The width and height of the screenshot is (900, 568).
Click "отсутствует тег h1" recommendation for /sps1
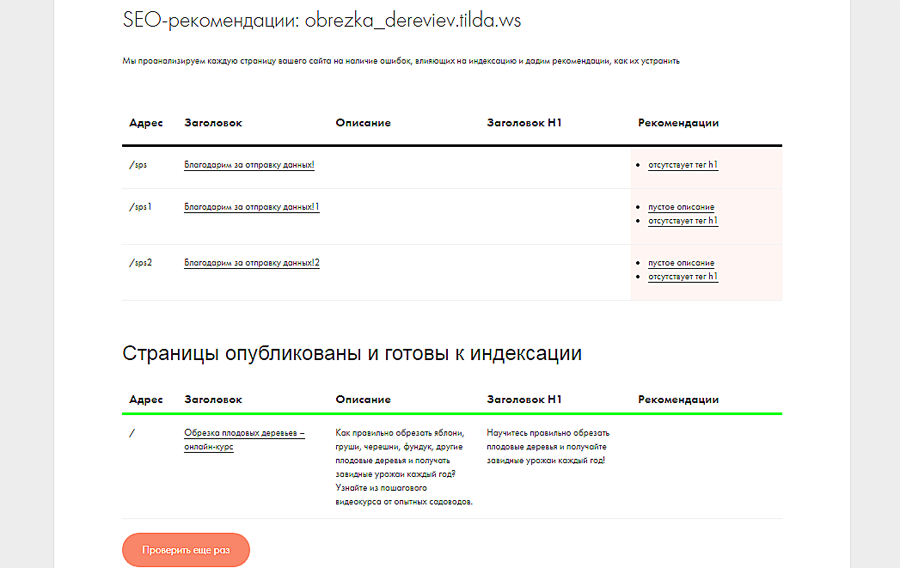[683, 221]
